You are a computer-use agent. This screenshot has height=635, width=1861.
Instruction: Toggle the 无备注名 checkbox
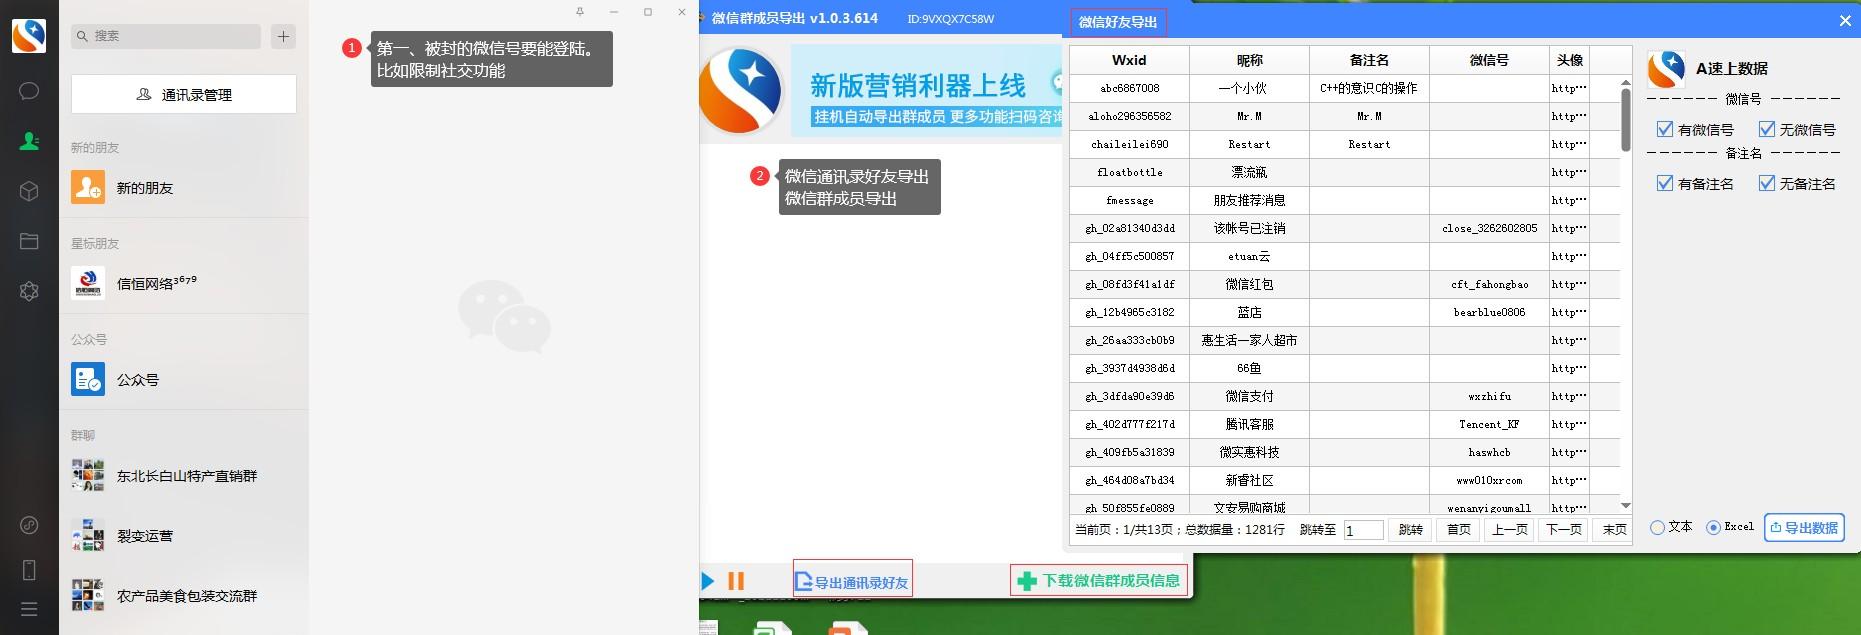[1767, 183]
